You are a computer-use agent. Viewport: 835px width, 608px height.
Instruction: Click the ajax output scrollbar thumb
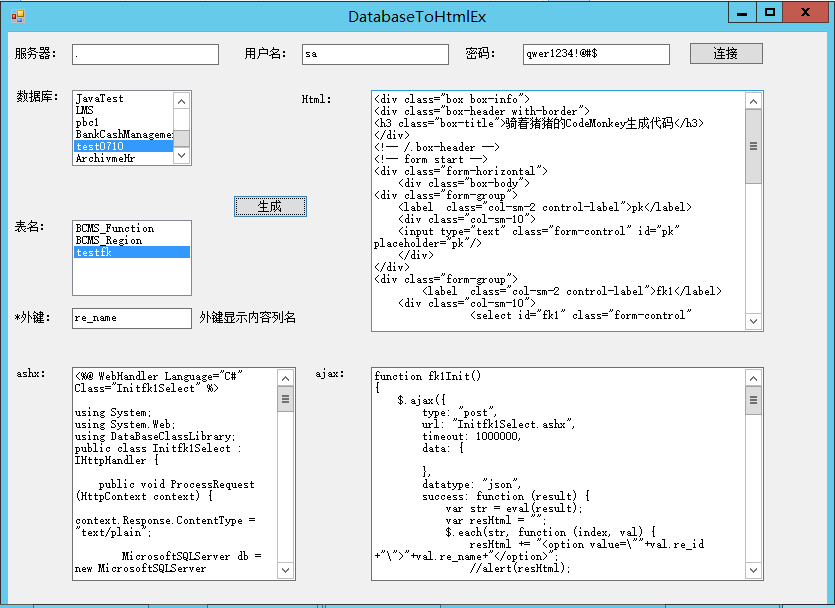(x=753, y=400)
